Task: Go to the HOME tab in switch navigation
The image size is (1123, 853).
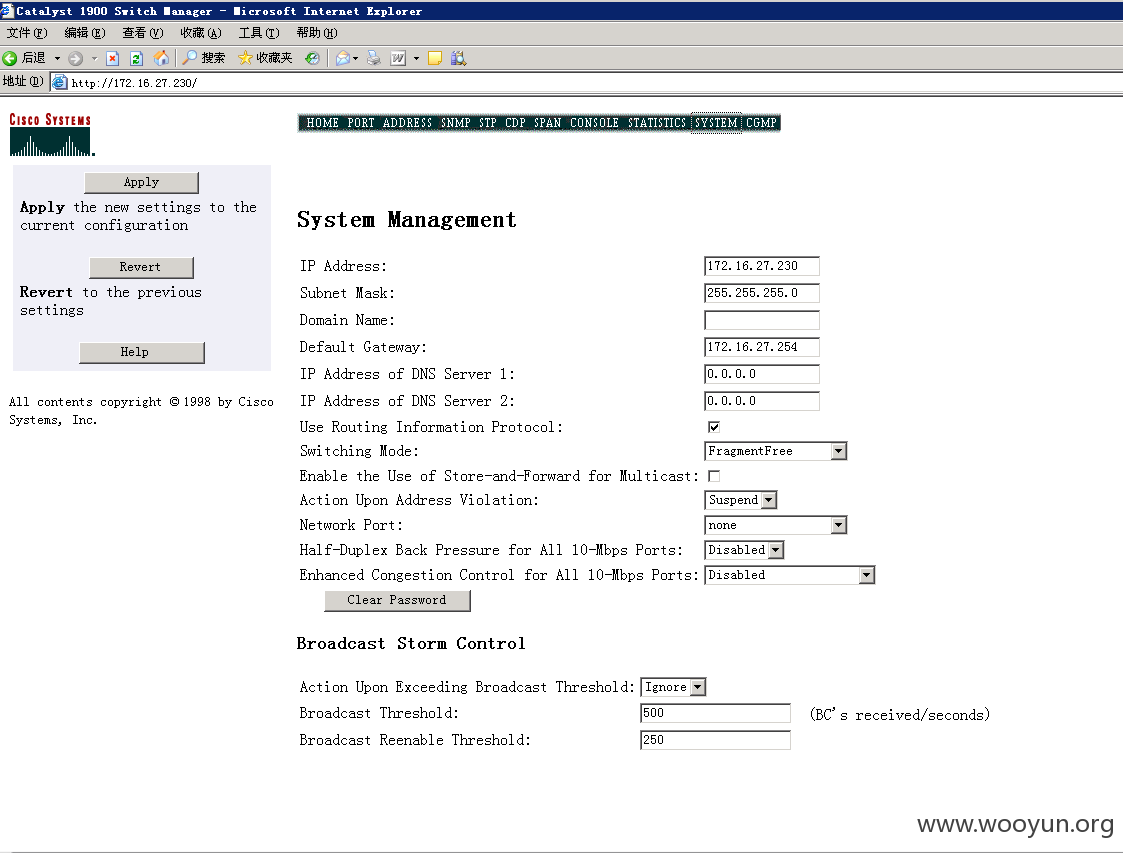Action: pyautogui.click(x=322, y=123)
